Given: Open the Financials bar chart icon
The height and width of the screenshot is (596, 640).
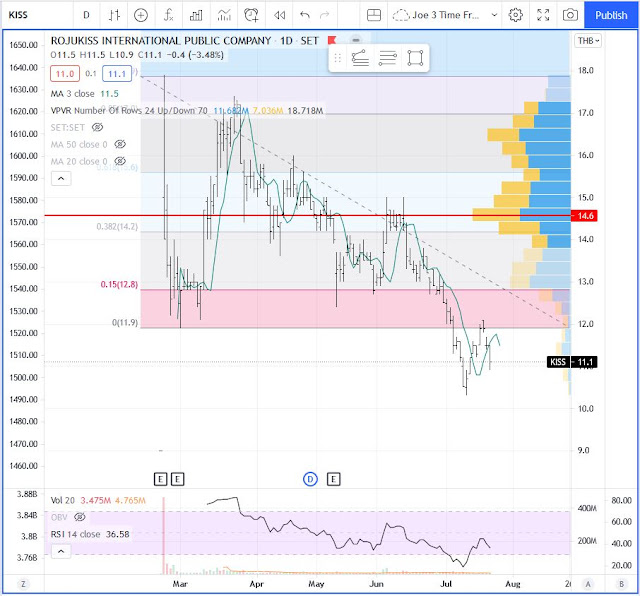Looking at the screenshot, I should (x=196, y=15).
